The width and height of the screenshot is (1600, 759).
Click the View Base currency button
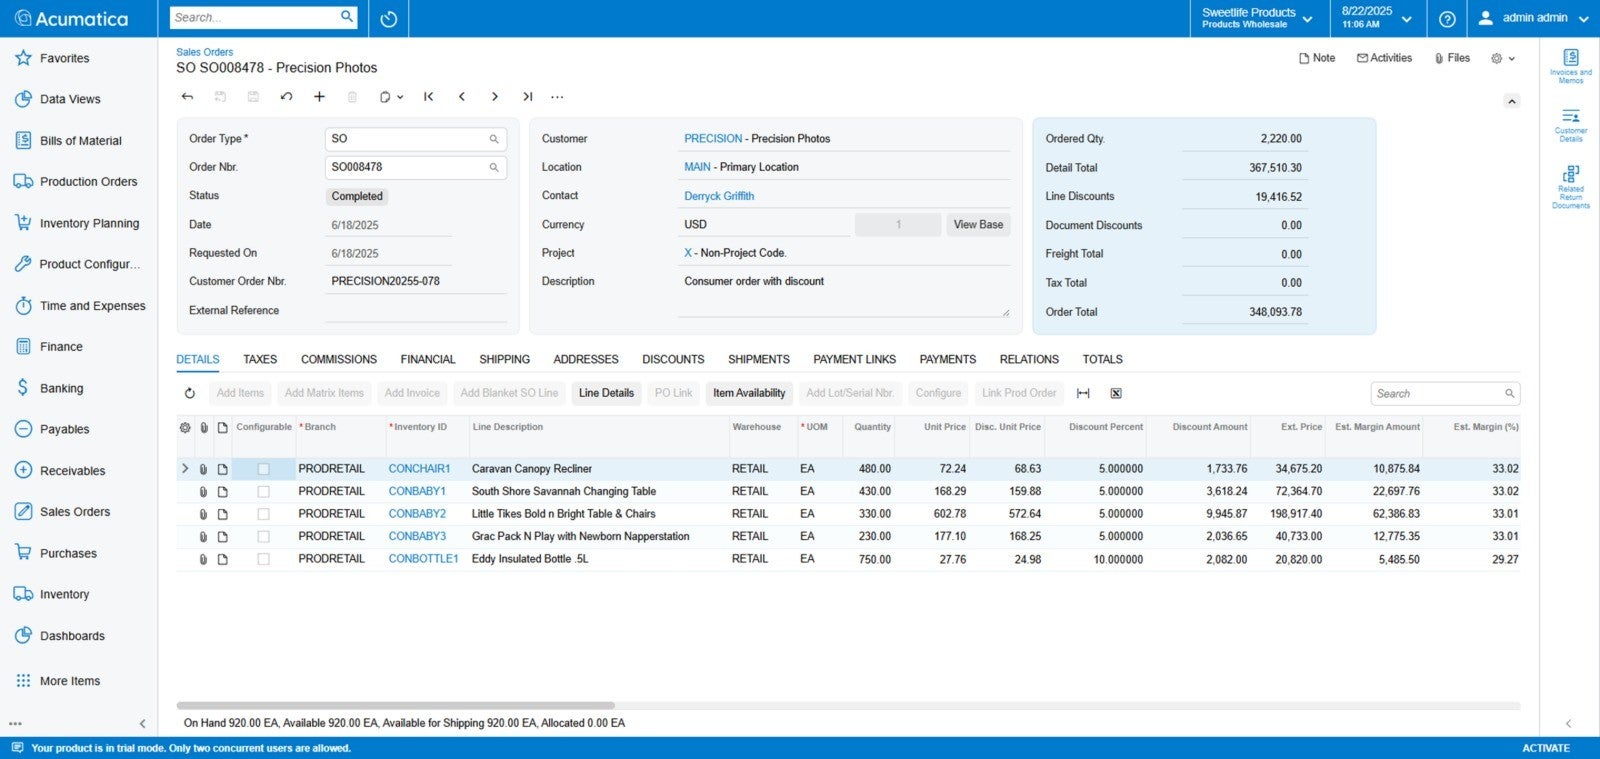tap(978, 225)
